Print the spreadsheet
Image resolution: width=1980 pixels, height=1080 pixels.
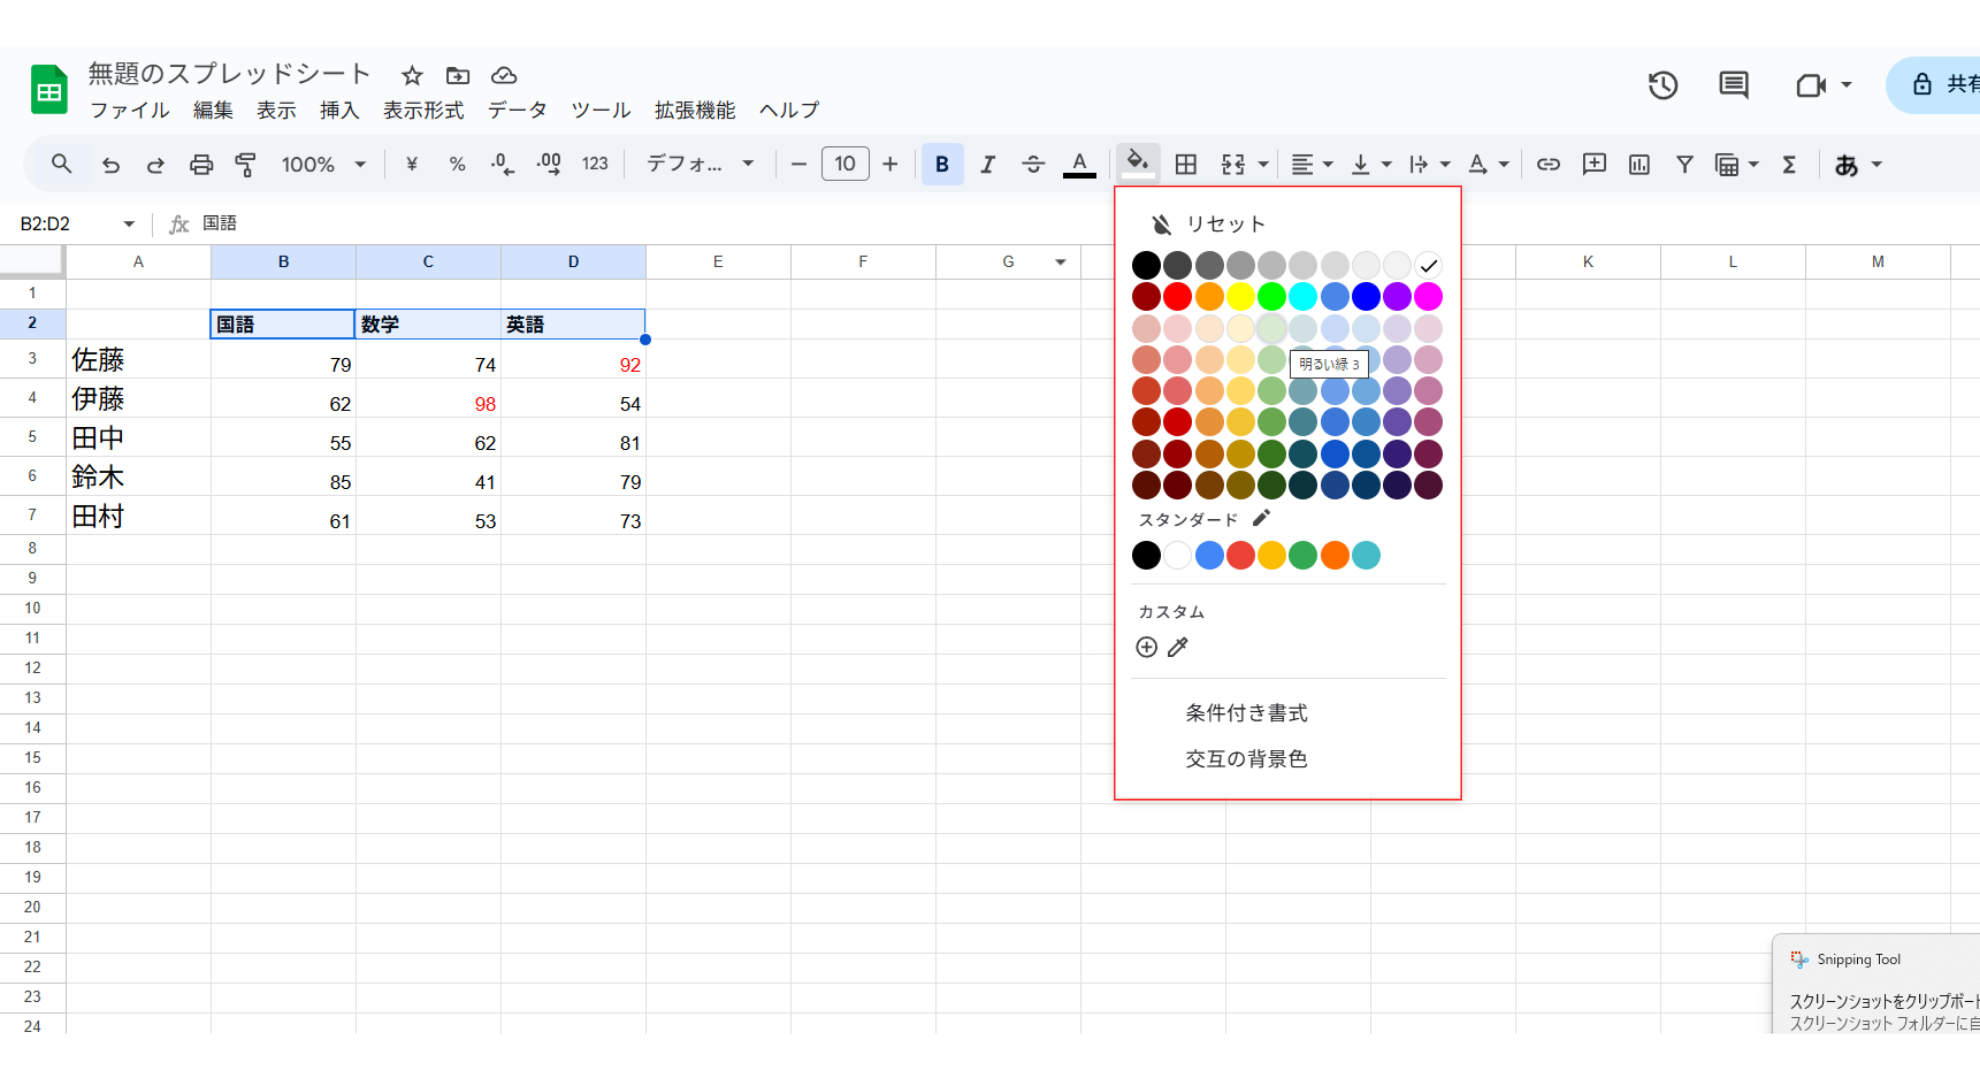pos(201,165)
